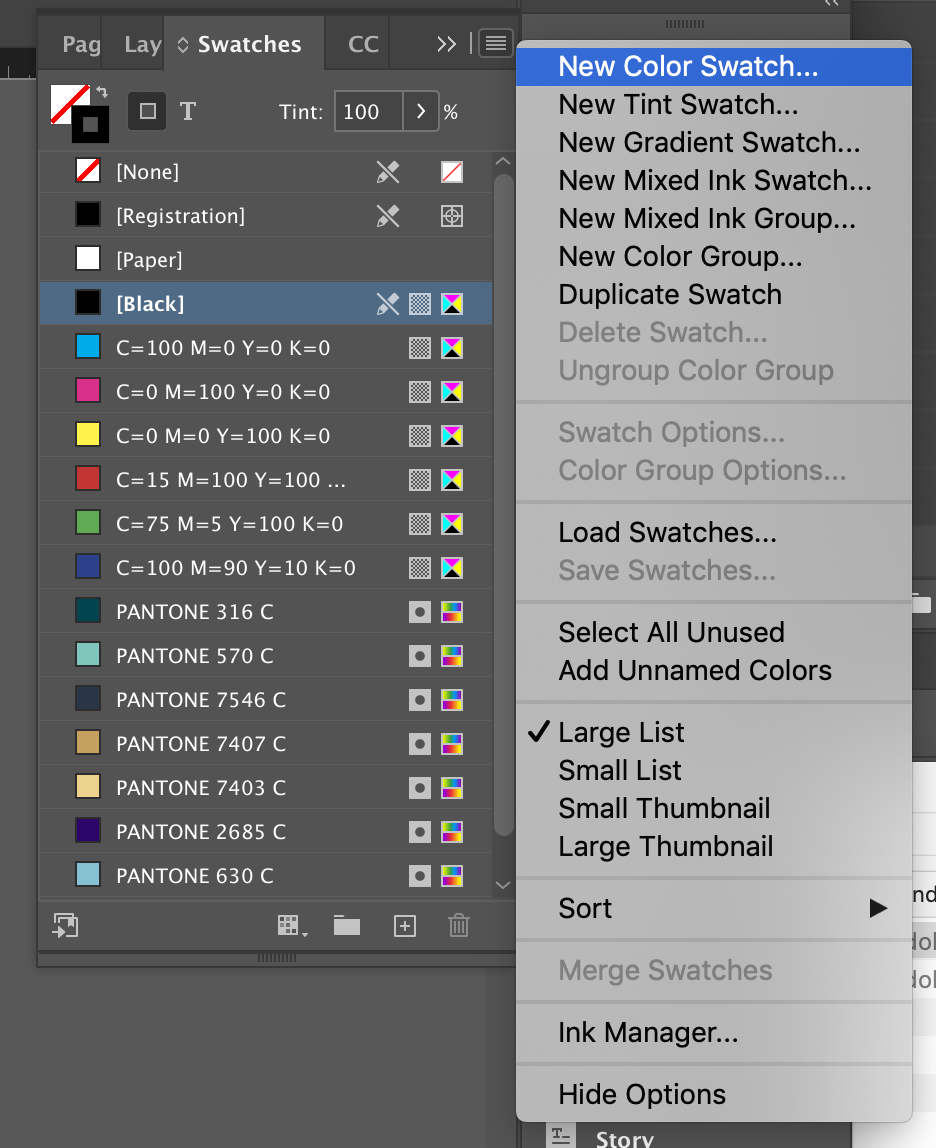Click the Tint percentage input field
Viewport: 936px width, 1148px height.
click(x=368, y=112)
